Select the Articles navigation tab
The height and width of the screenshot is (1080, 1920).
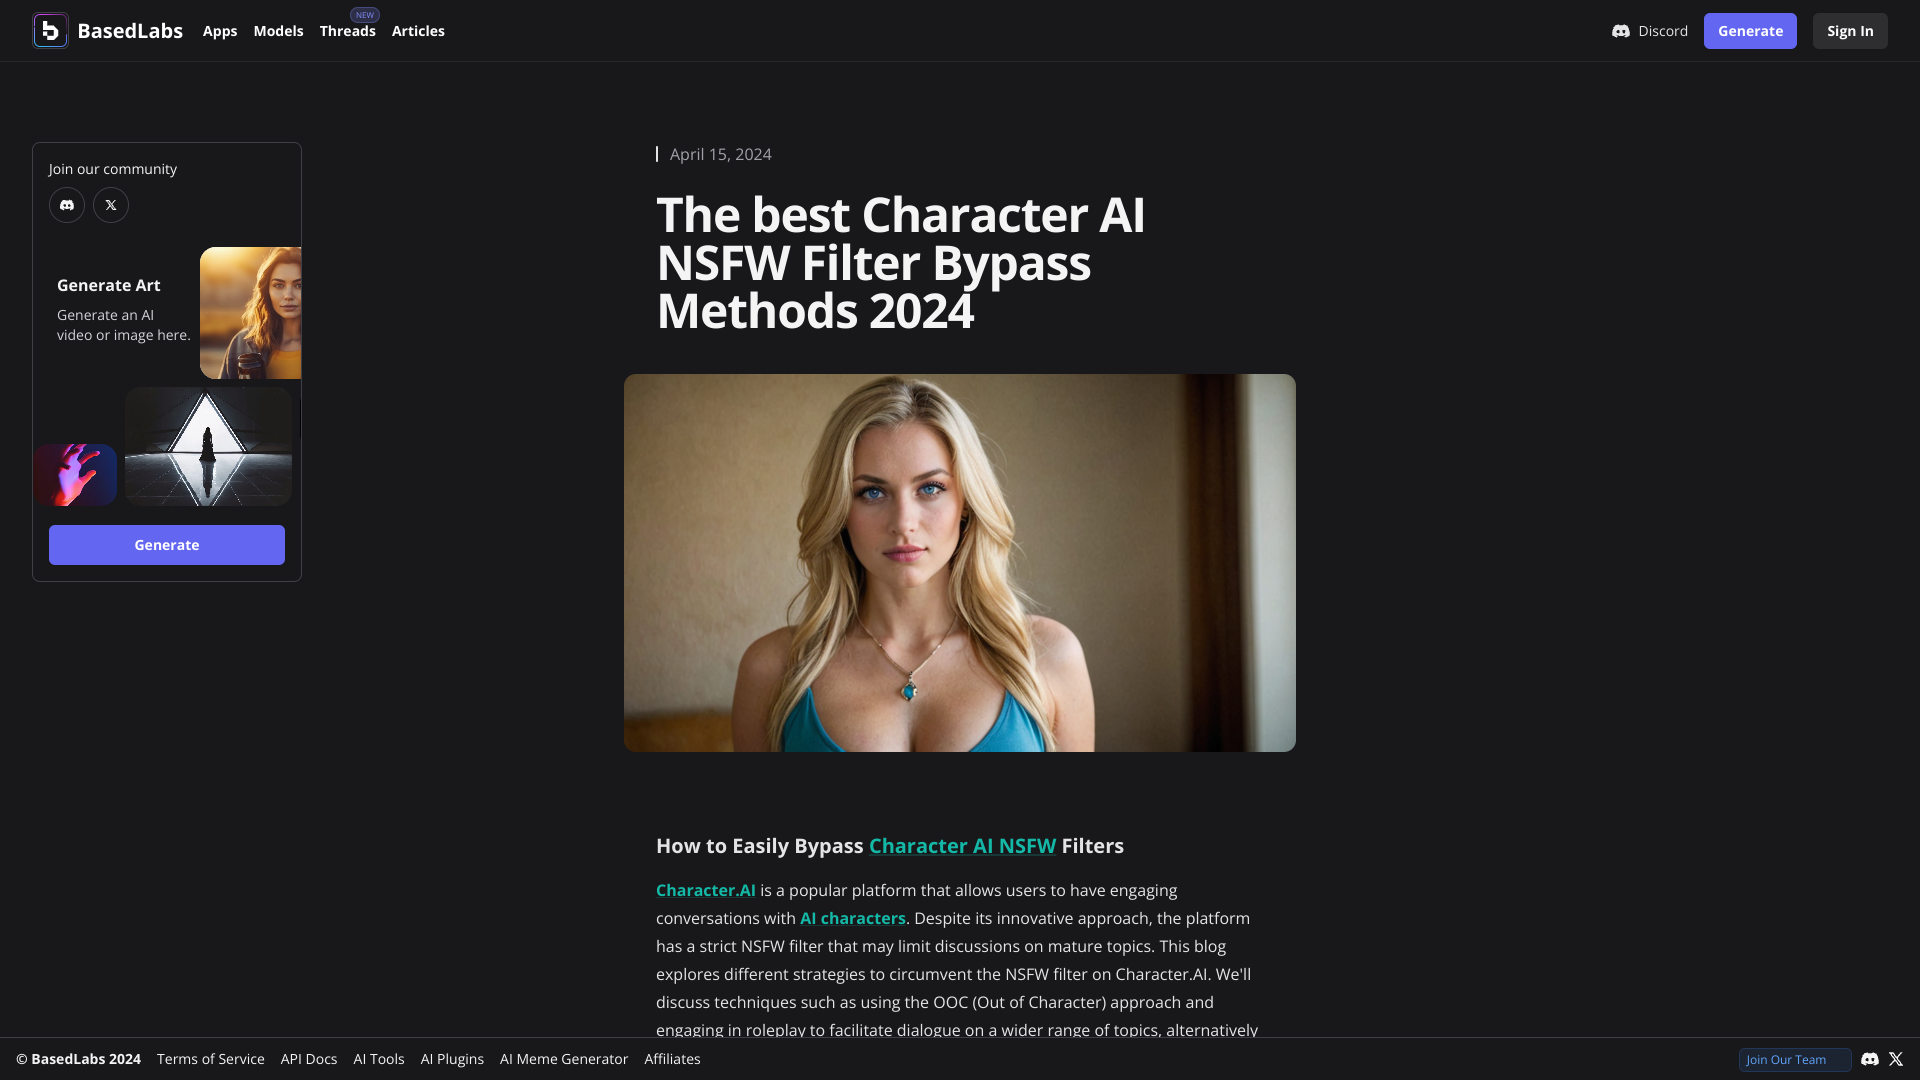coord(418,30)
